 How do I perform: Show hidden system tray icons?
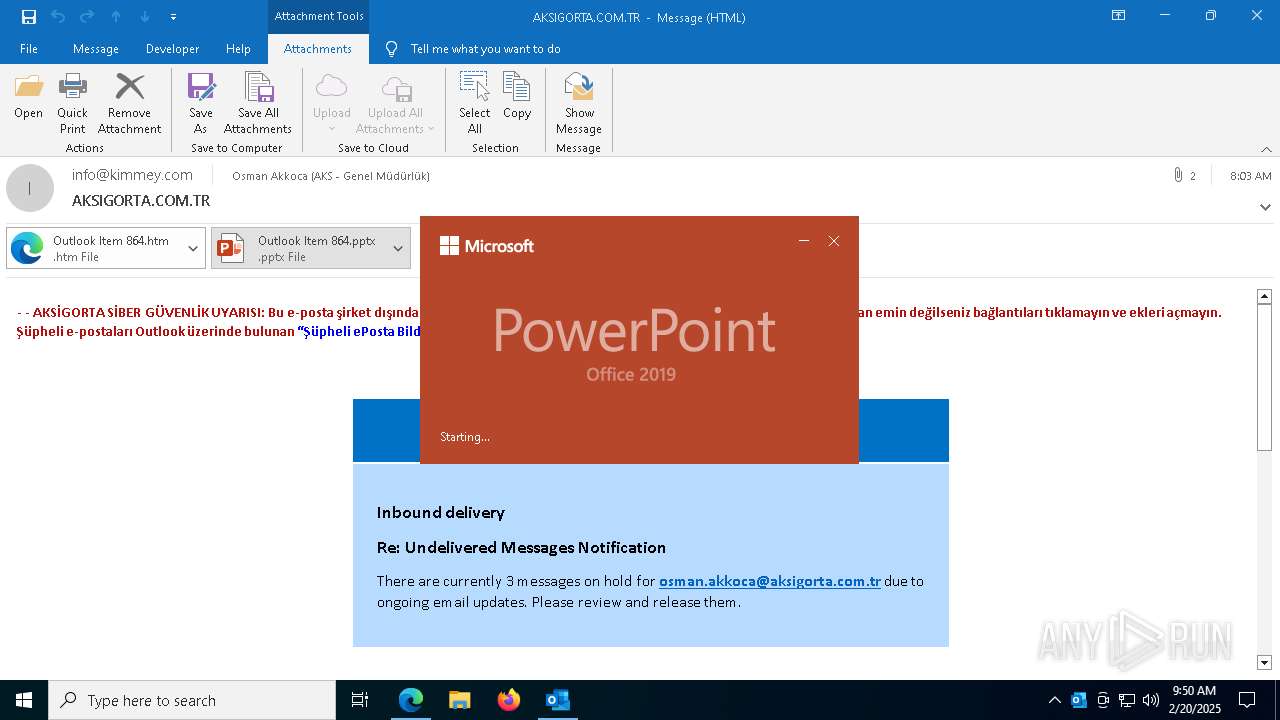1055,700
